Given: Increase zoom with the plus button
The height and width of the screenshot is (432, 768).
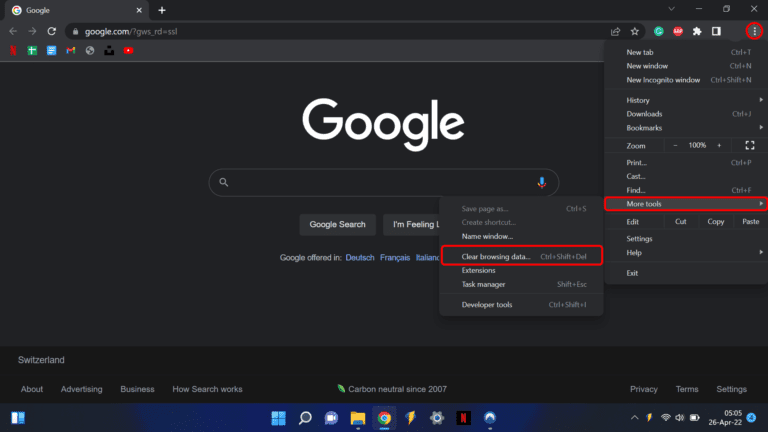Looking at the screenshot, I should click(720, 145).
